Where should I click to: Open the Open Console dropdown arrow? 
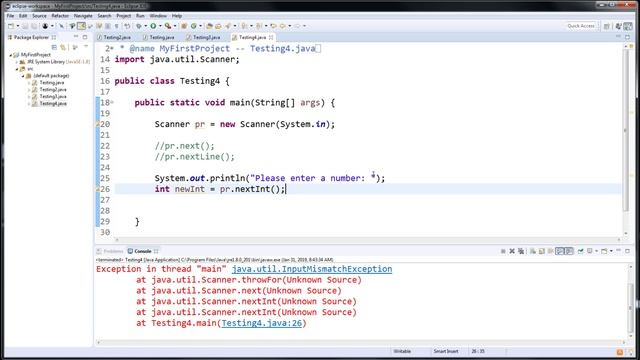coord(611,251)
